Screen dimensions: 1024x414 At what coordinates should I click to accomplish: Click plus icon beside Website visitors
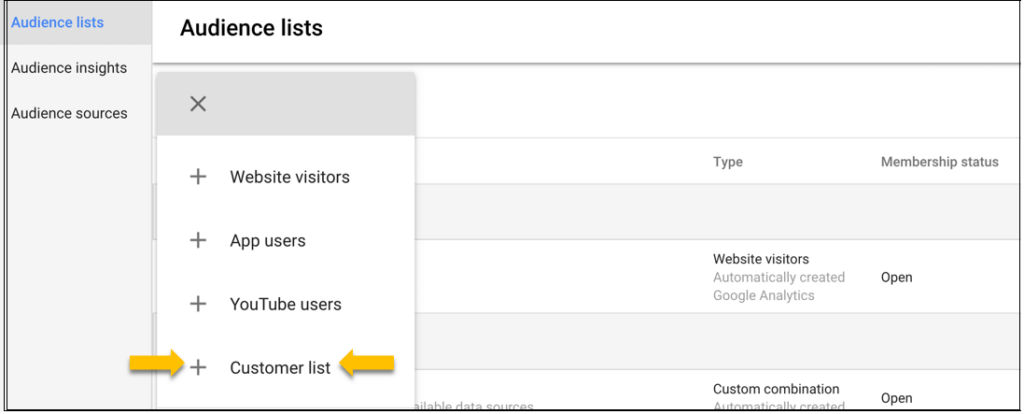198,177
